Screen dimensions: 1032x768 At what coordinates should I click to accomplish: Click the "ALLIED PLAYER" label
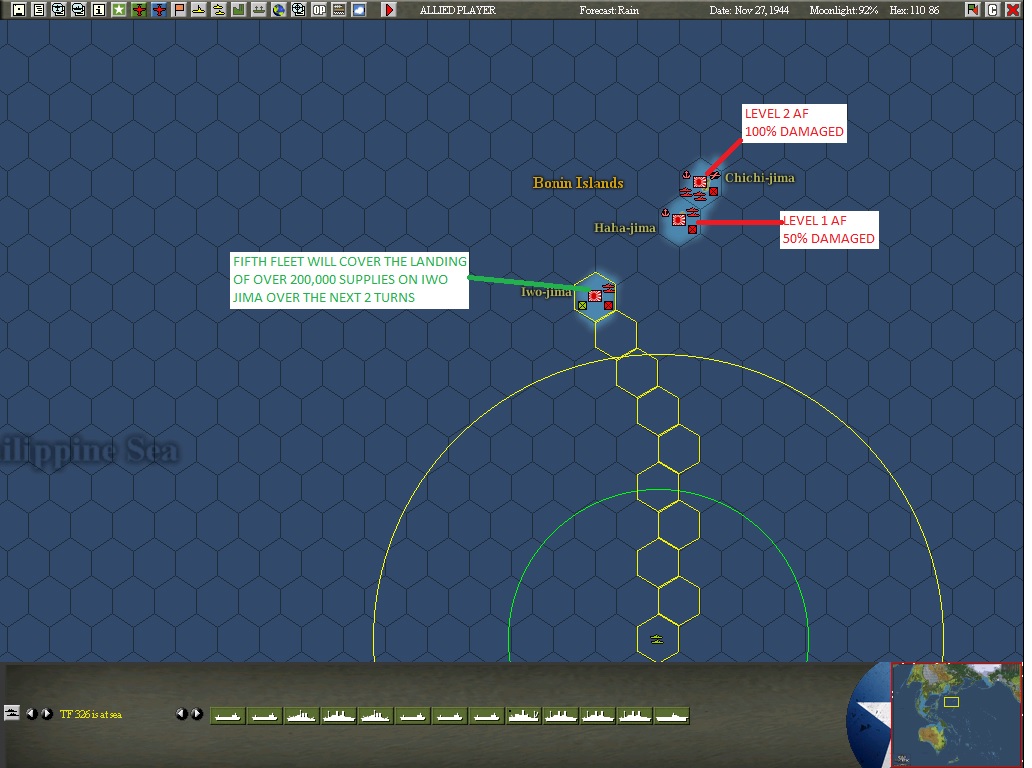[x=457, y=10]
